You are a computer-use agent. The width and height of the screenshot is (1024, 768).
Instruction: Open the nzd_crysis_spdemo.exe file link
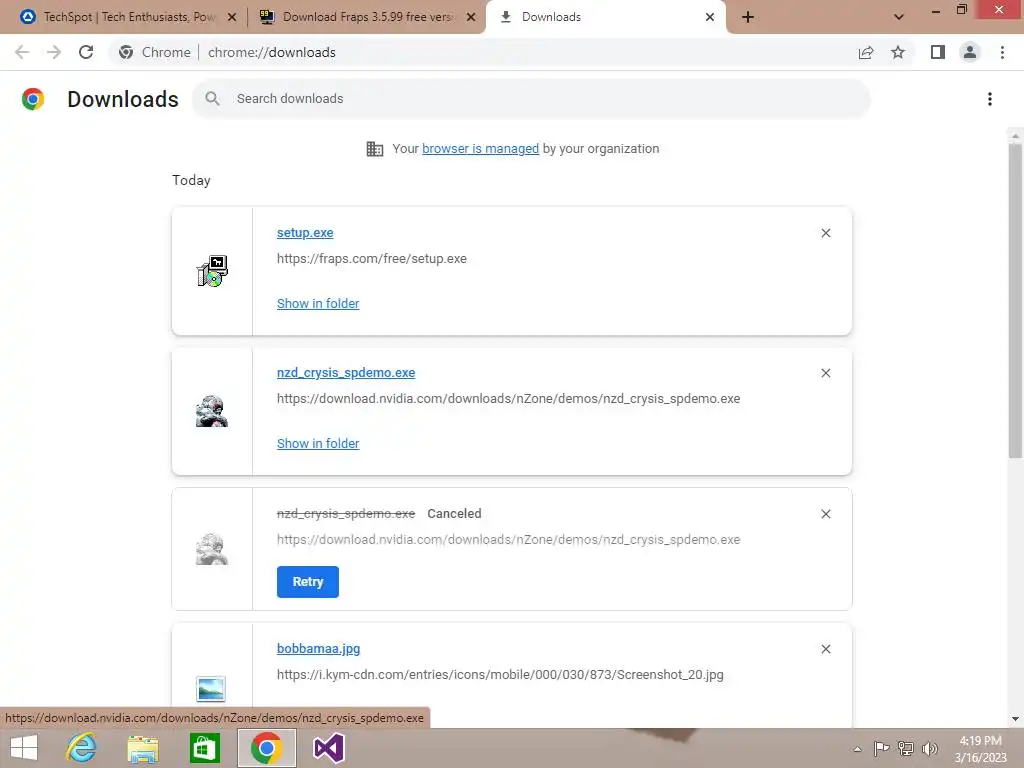346,372
